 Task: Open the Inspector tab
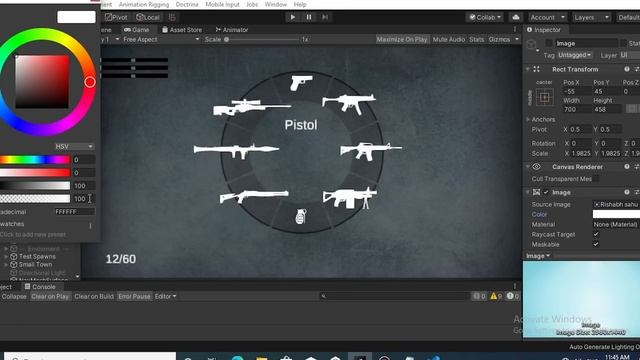544,30
